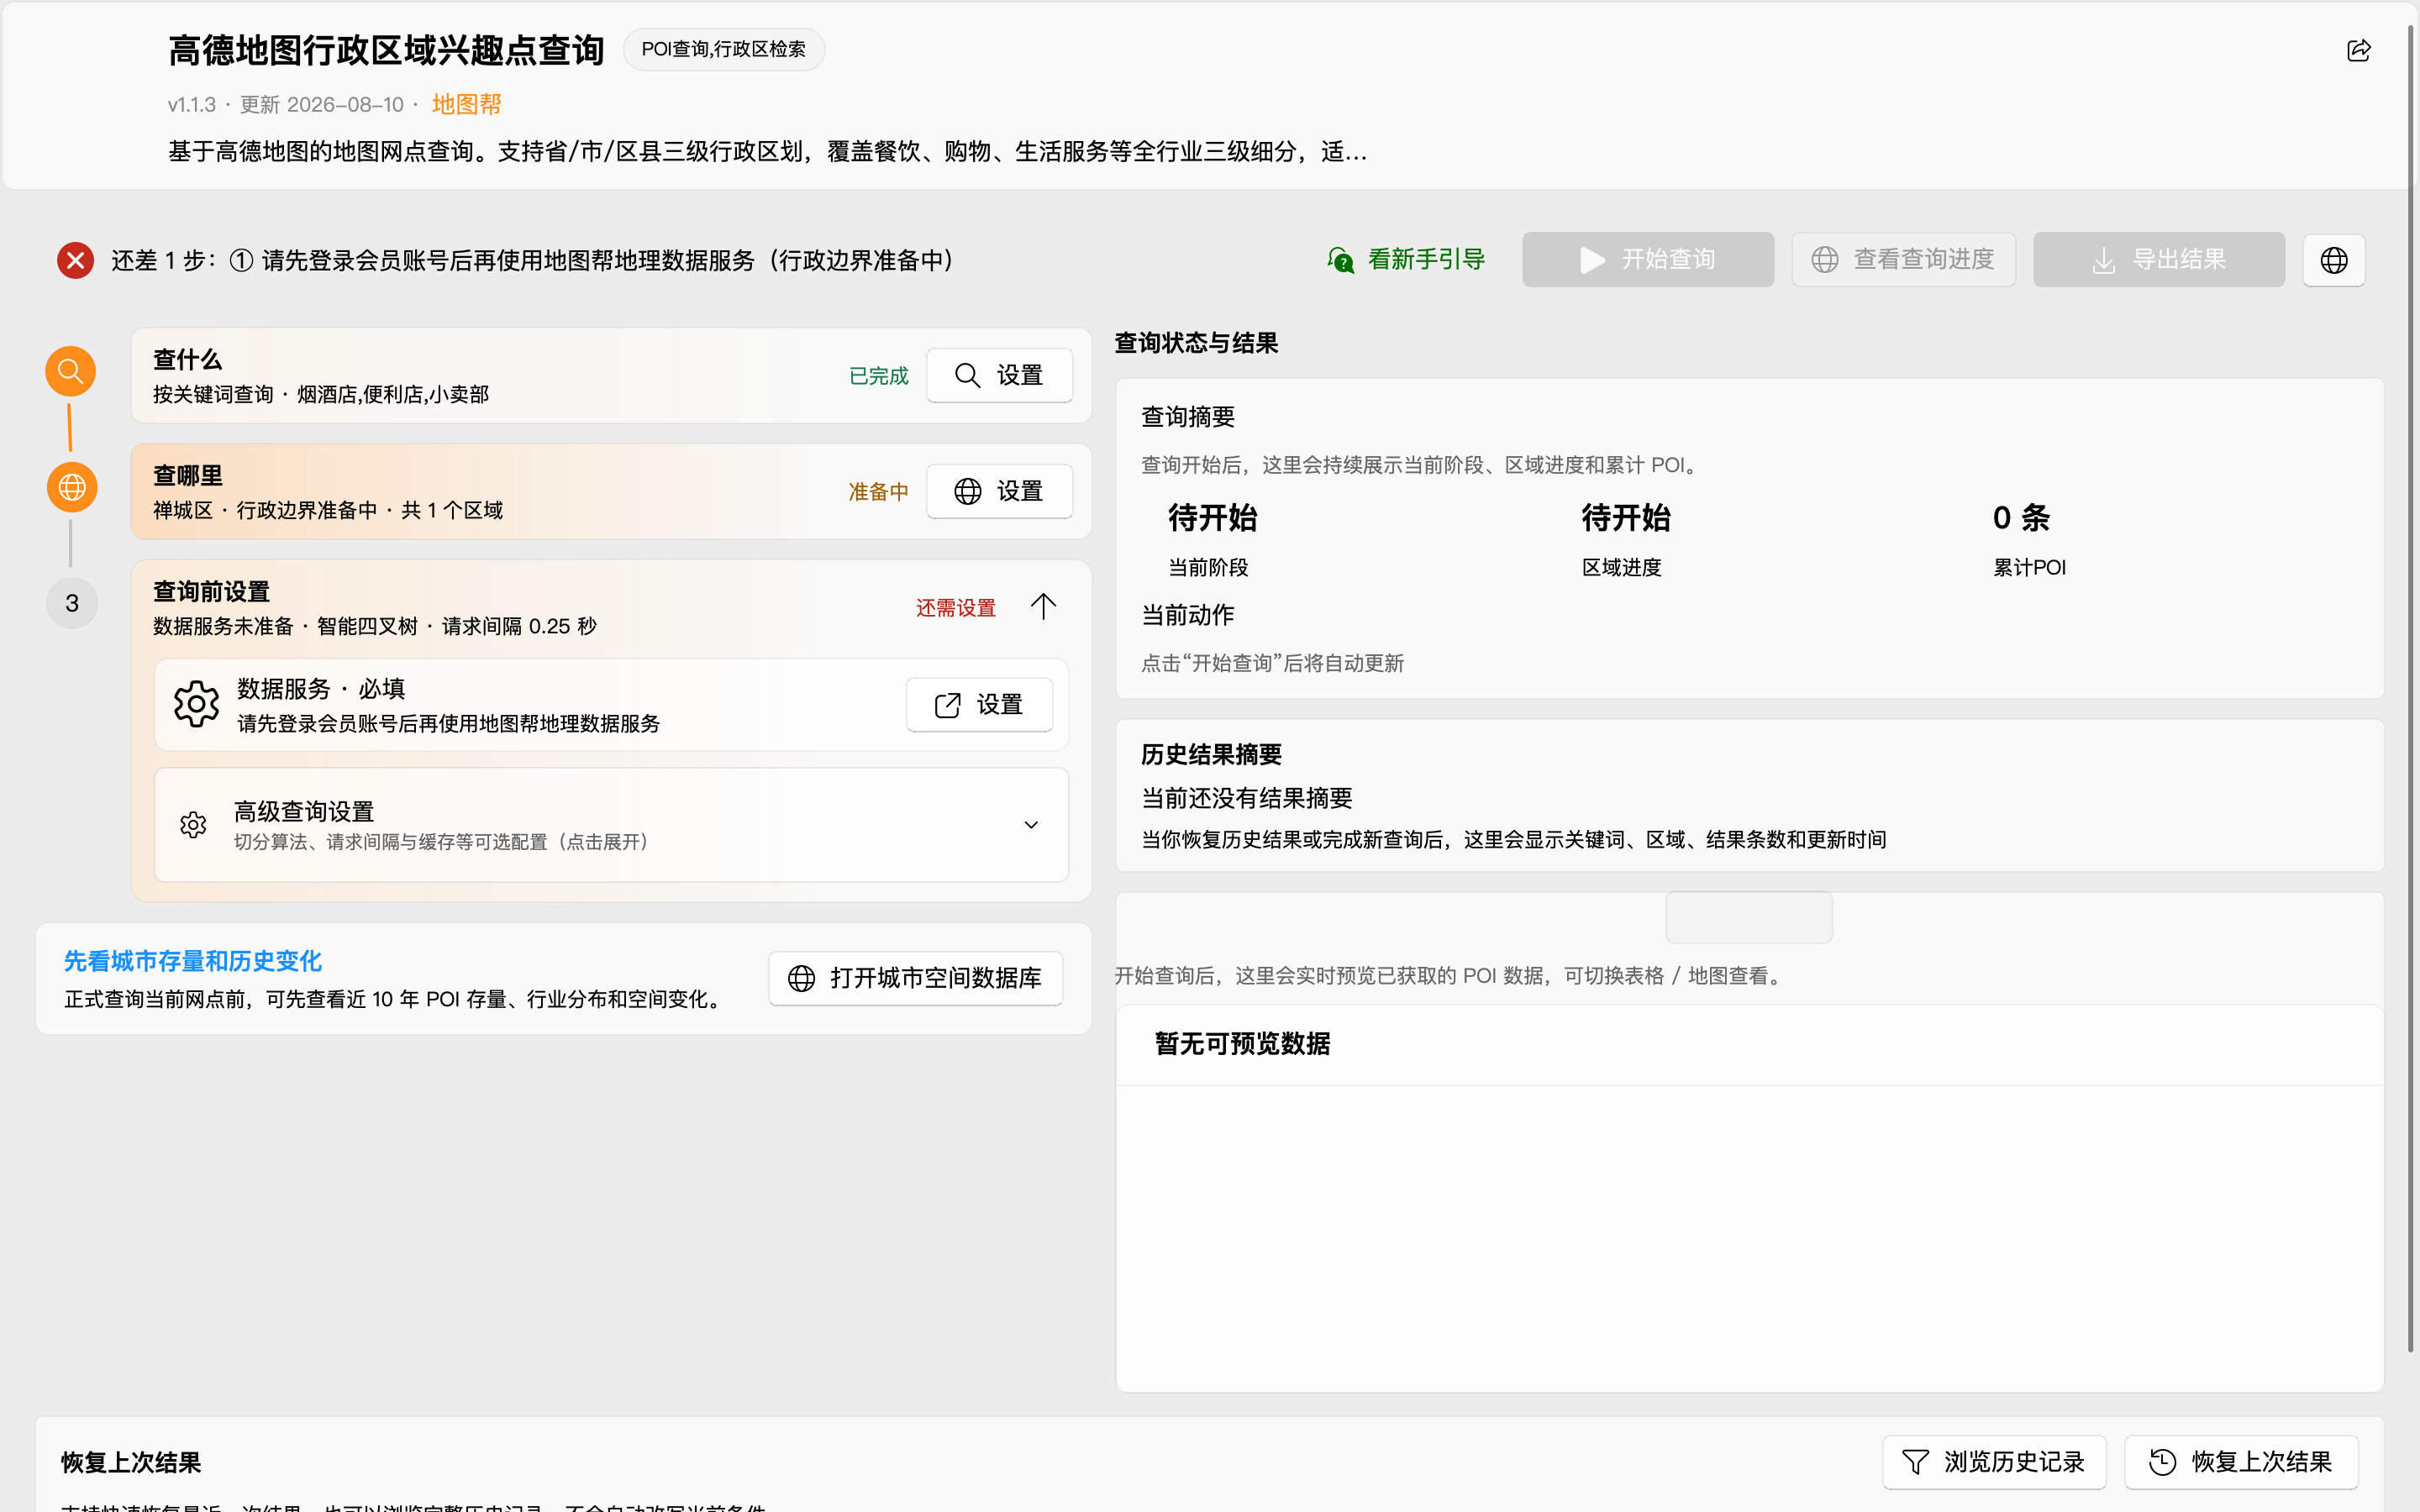Click the 0 条 cumulative POI value

[2021, 518]
